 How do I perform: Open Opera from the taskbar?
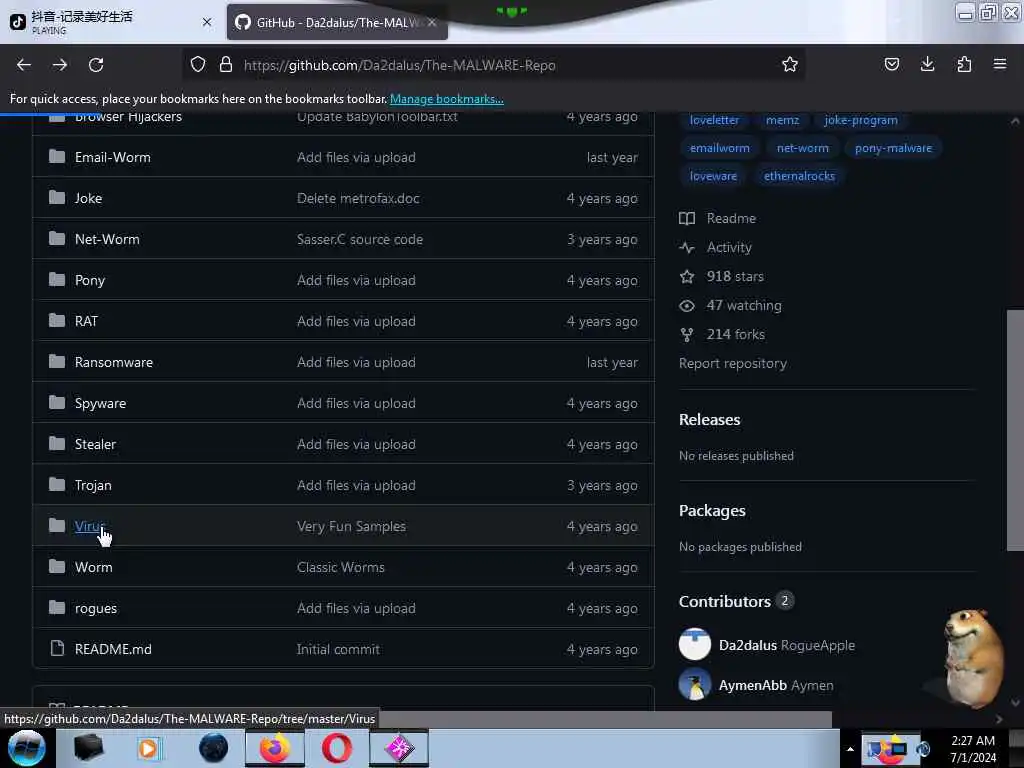coord(337,748)
